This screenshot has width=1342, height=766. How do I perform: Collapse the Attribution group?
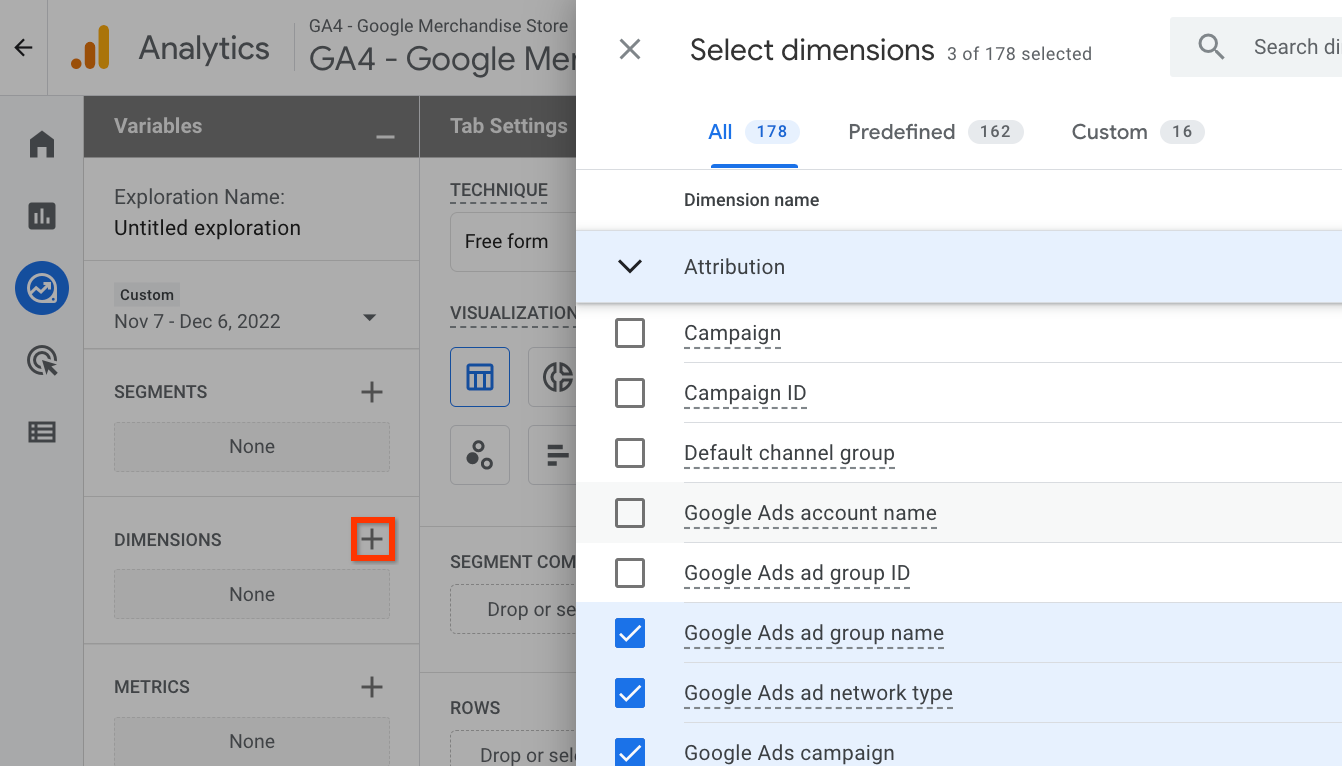[630, 267]
